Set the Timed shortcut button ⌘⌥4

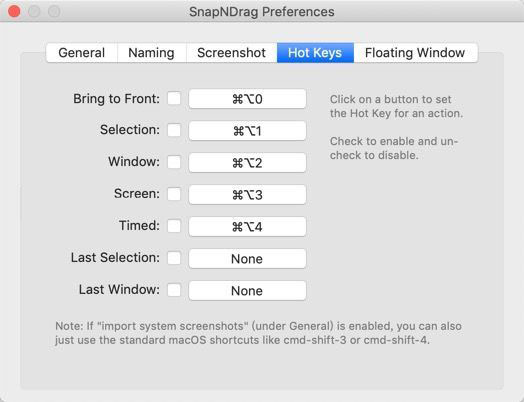pyautogui.click(x=247, y=227)
